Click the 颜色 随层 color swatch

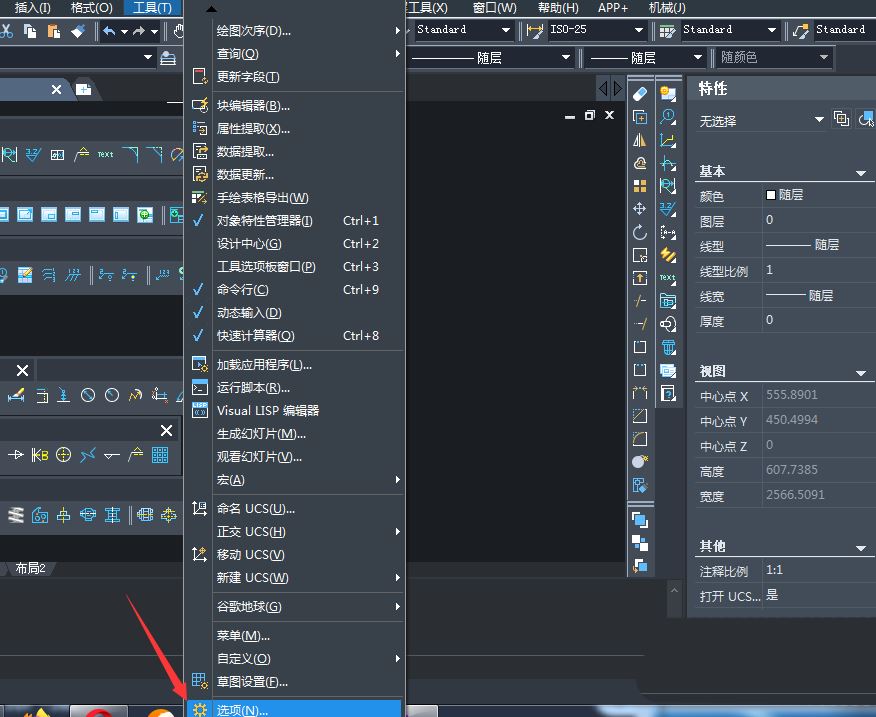pyautogui.click(x=771, y=194)
